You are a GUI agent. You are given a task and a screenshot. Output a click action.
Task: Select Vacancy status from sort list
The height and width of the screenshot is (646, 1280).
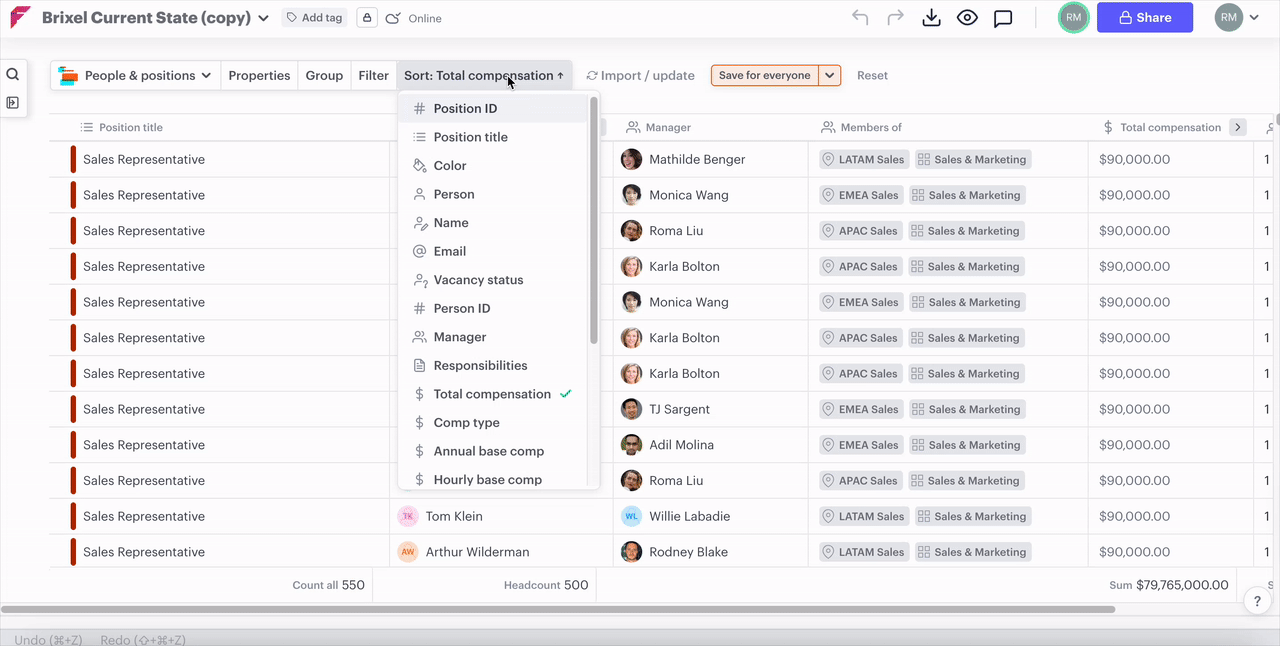pos(478,280)
